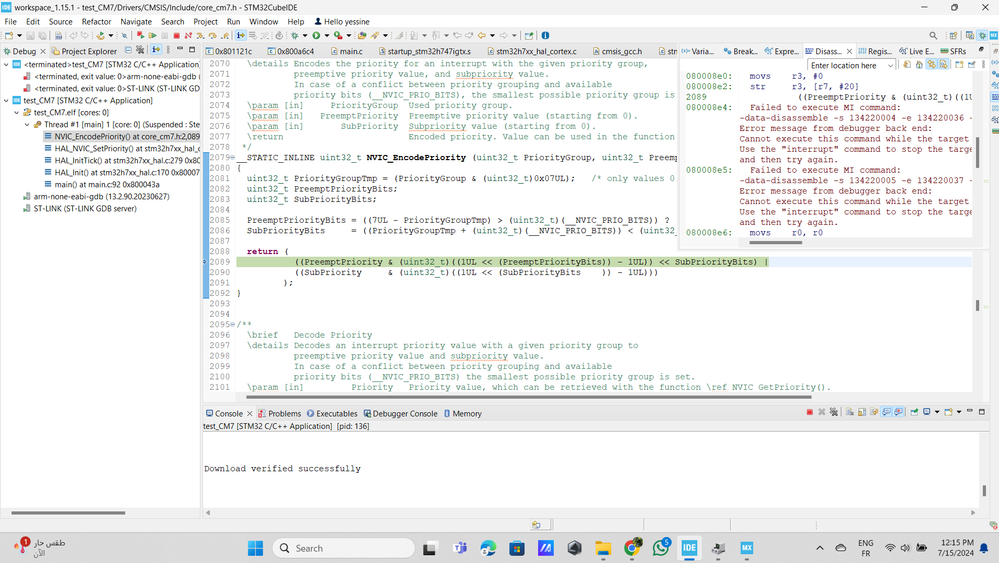
Task: Click the Debug view horizontal scrollbar
Action: (68, 512)
